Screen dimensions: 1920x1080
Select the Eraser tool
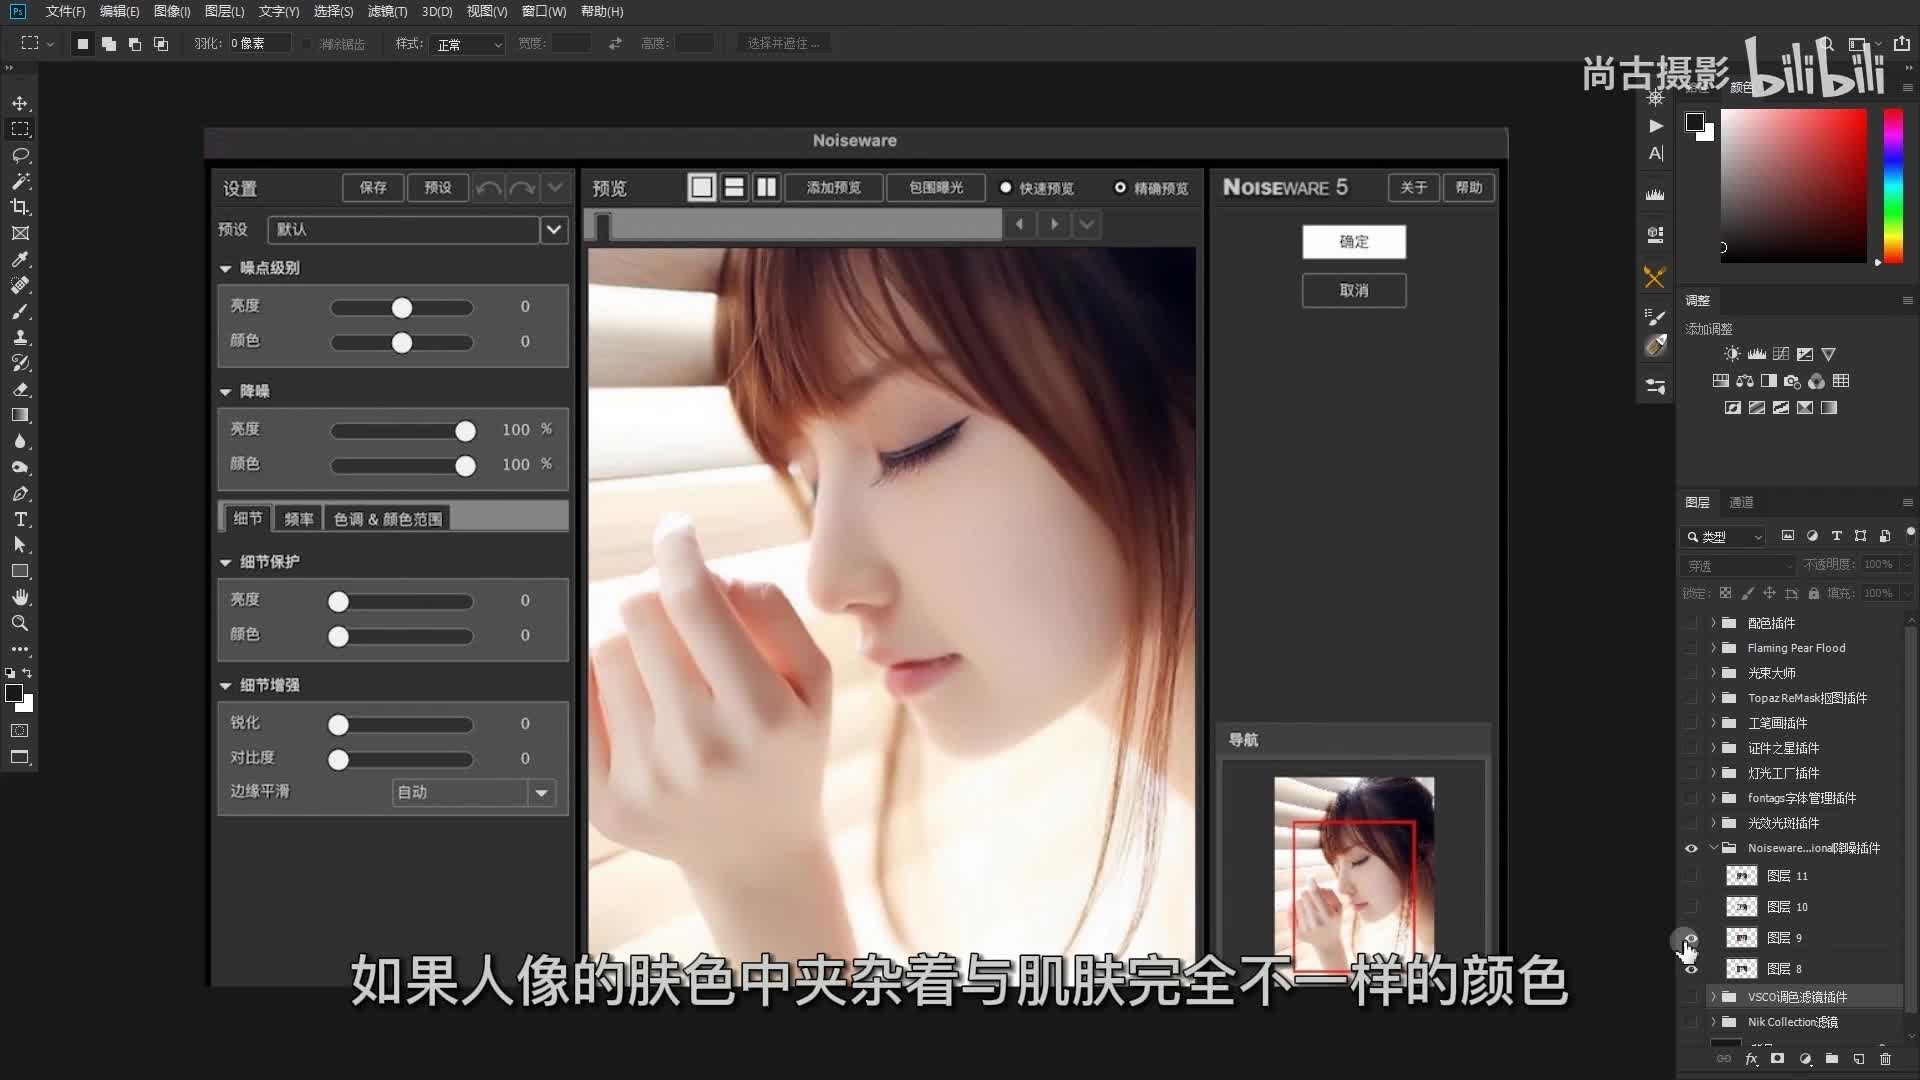click(20, 389)
